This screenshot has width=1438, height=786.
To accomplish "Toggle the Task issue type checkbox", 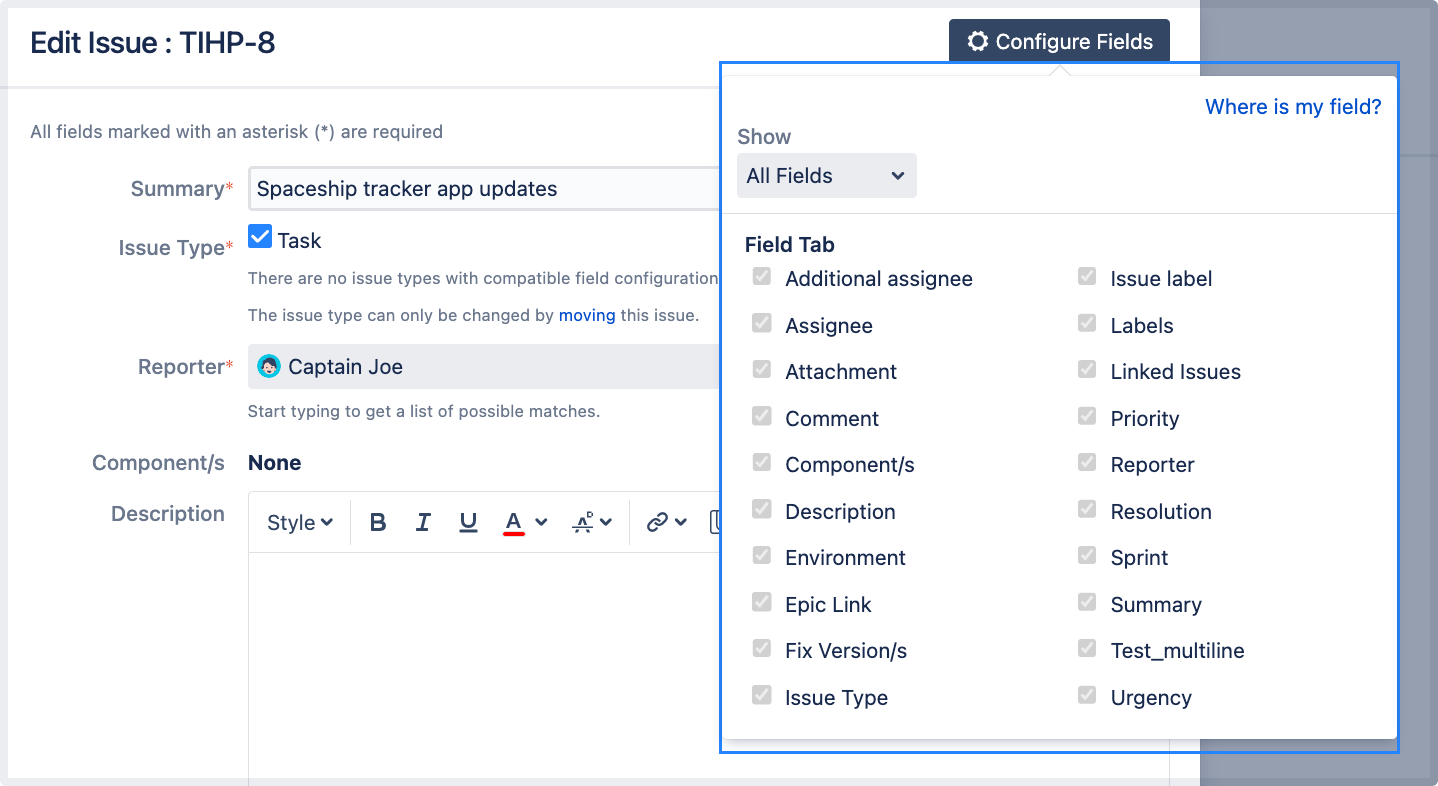I will (260, 236).
